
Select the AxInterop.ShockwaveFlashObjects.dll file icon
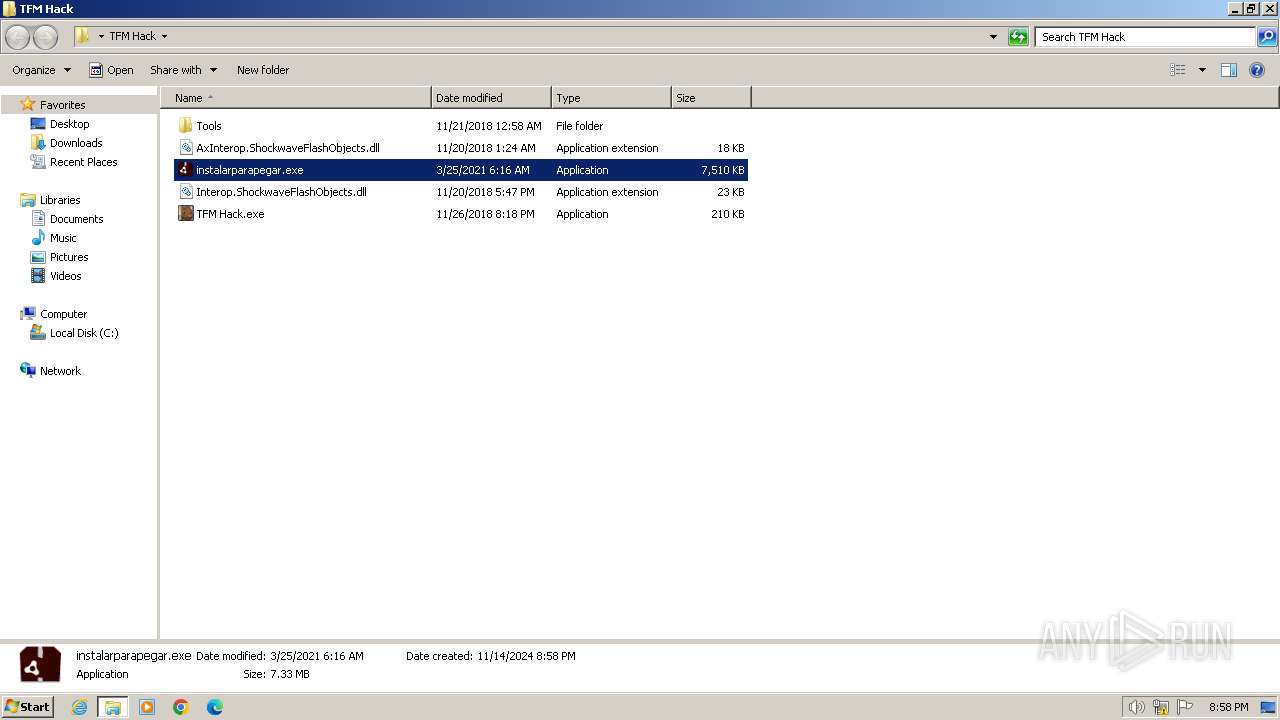185,148
